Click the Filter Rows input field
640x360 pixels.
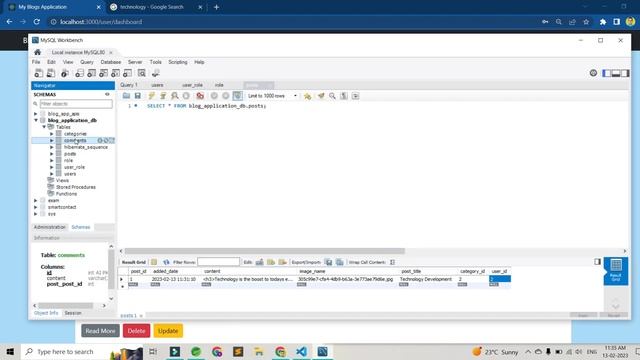pos(218,262)
